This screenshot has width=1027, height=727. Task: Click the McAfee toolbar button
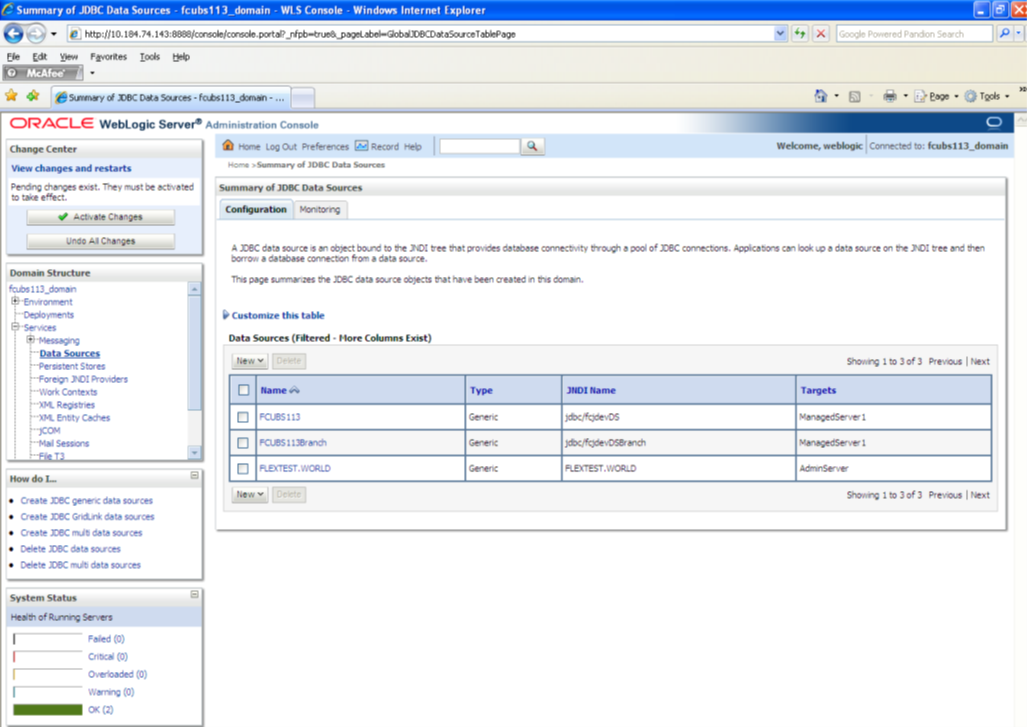click(43, 73)
